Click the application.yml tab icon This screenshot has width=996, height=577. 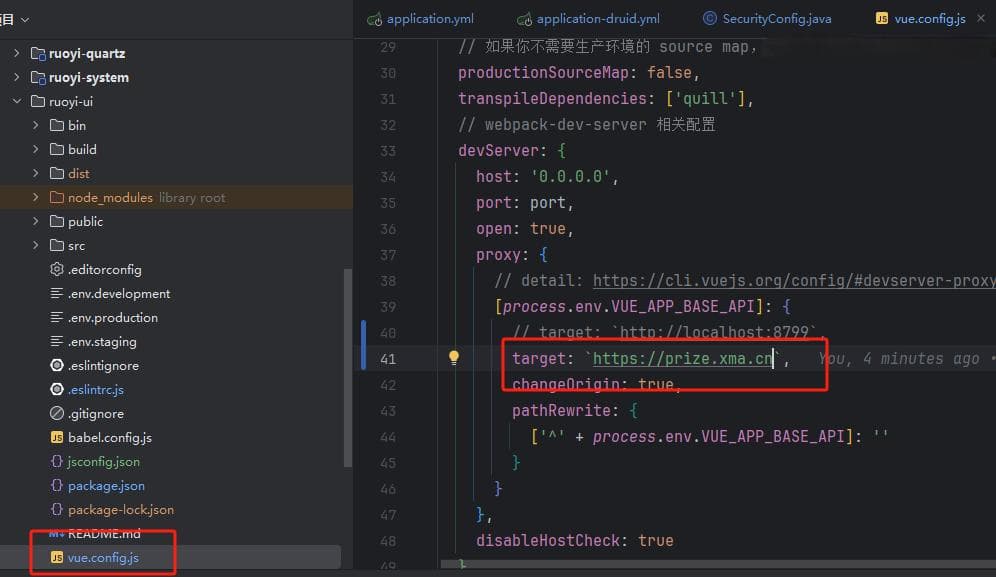[x=375, y=19]
